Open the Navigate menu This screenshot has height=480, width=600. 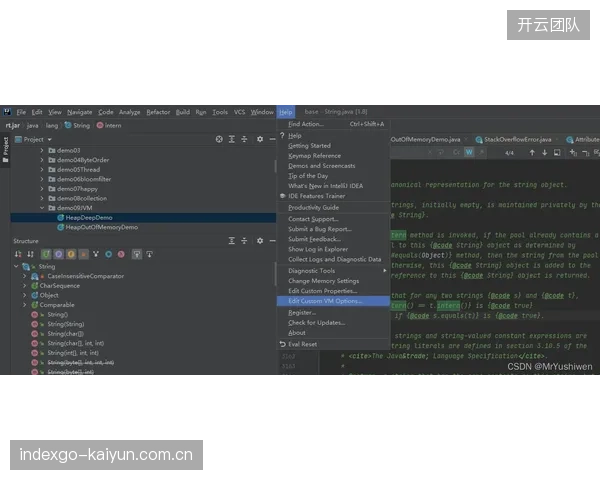[x=80, y=112]
